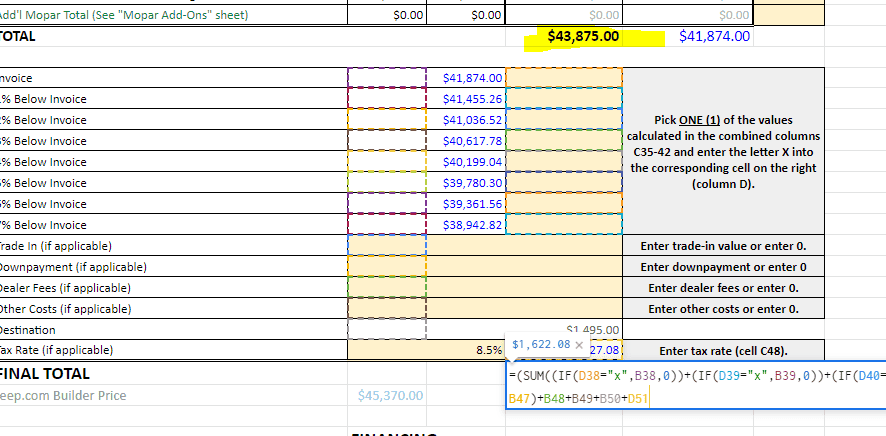The width and height of the screenshot is (886, 436).
Task: Select 'Enter trade-in value or enter 0.' cell
Action: pos(723,246)
